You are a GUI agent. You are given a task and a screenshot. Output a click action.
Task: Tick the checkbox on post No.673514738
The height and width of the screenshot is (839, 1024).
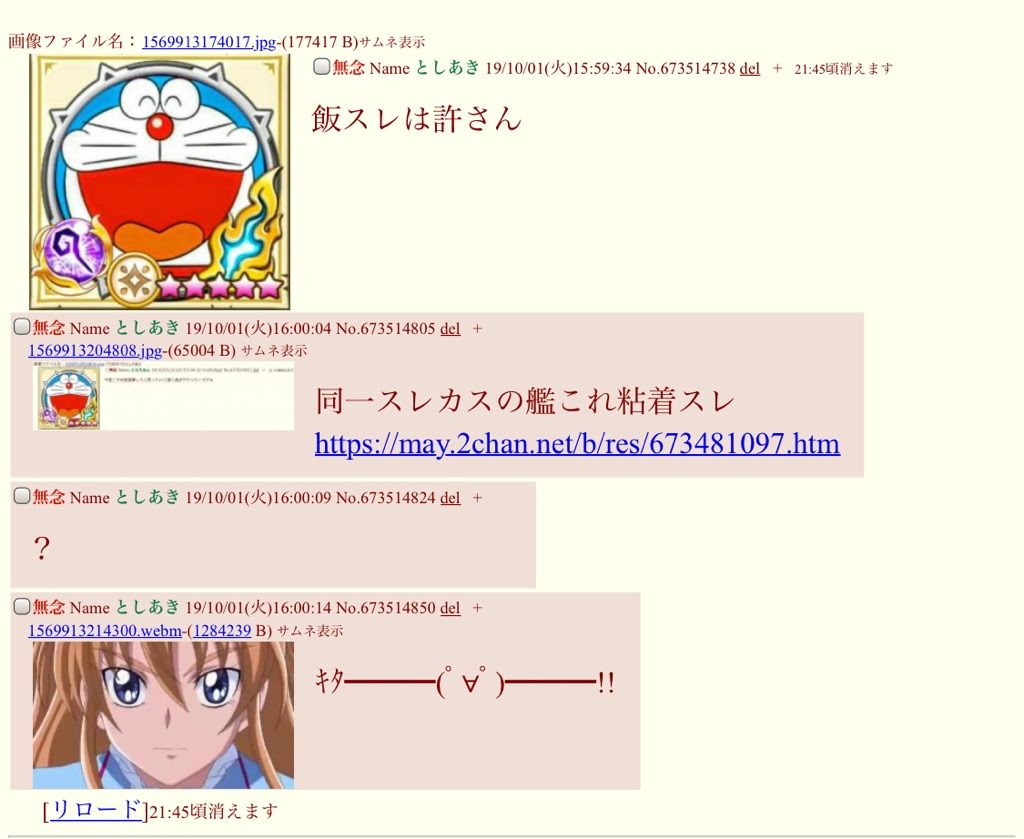(x=321, y=67)
